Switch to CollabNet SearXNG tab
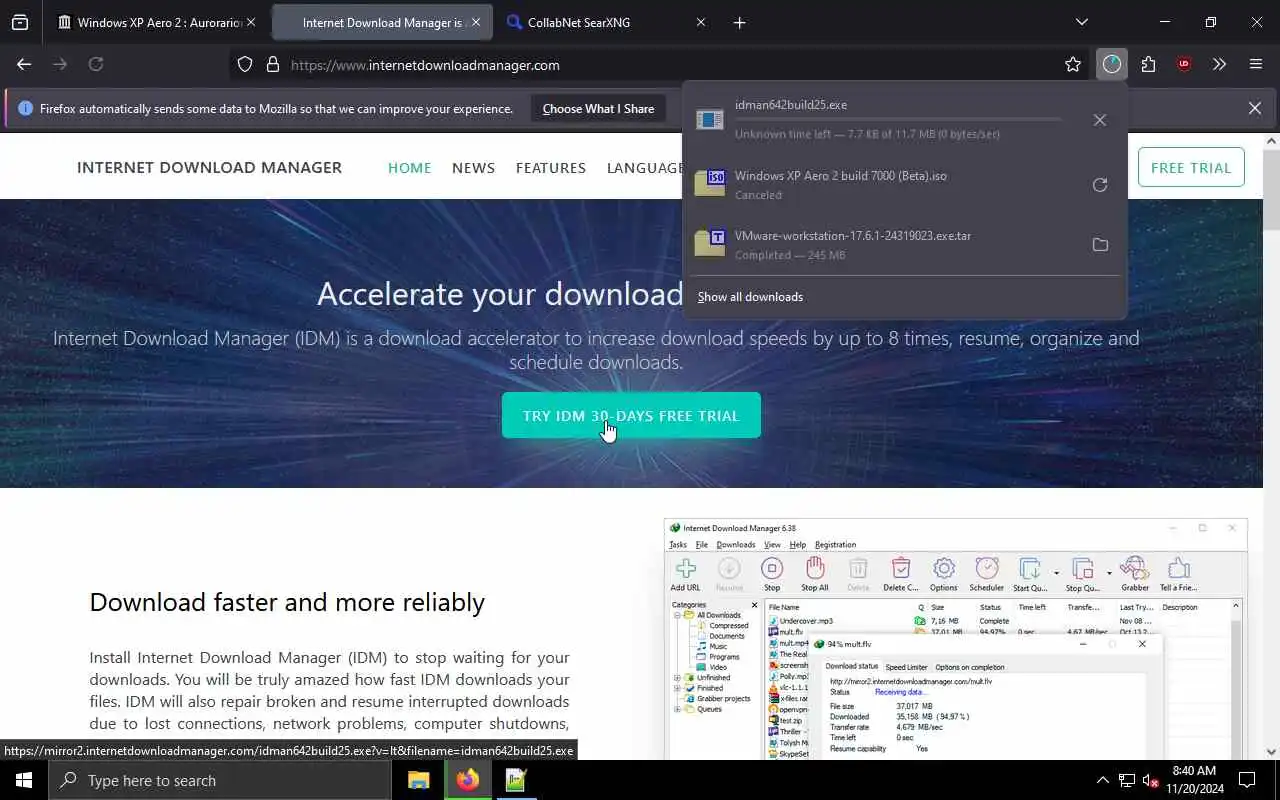The image size is (1280, 800). pyautogui.click(x=607, y=22)
